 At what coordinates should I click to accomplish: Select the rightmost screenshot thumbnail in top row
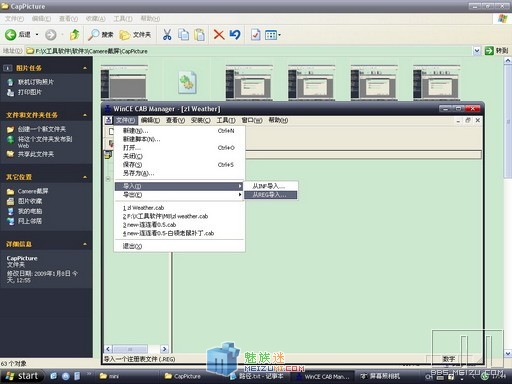pos(436,82)
